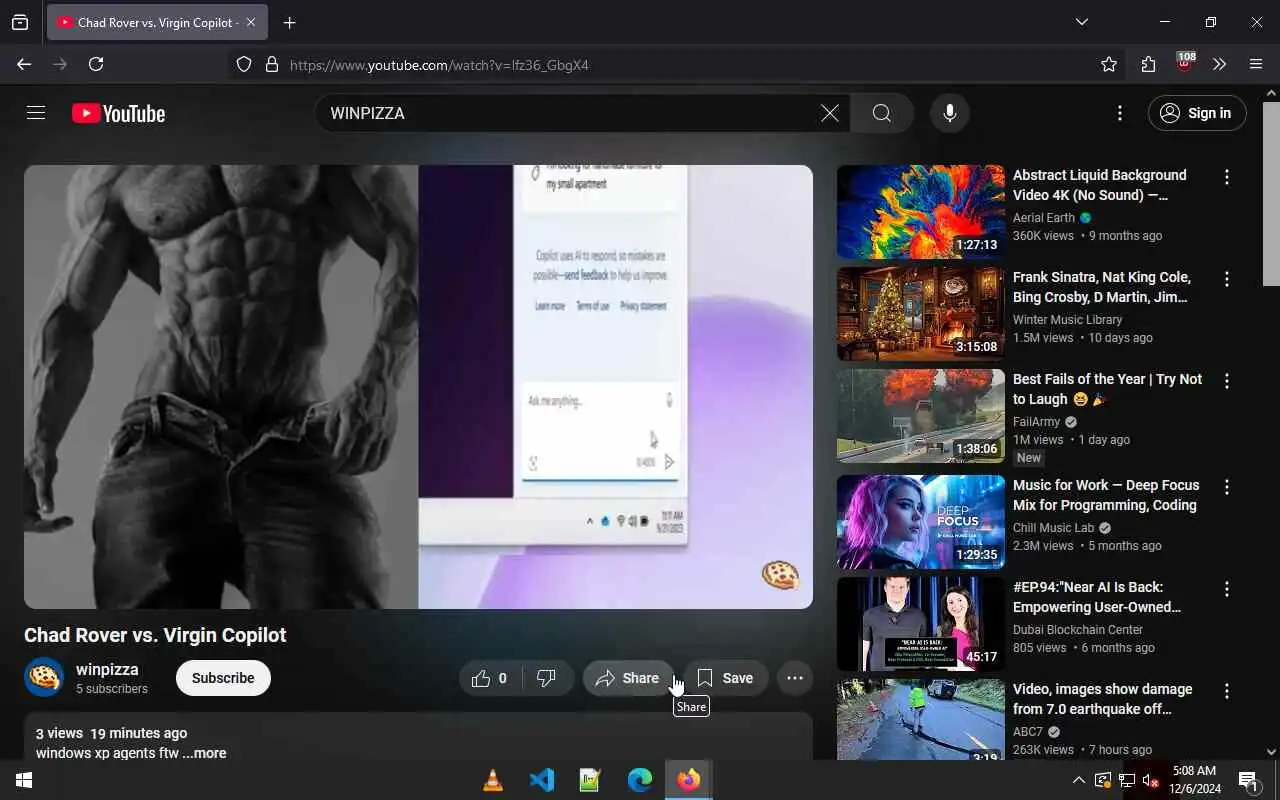Select the Chad Rover vs. Virgin Copilot tab
The width and height of the screenshot is (1280, 800).
[157, 22]
